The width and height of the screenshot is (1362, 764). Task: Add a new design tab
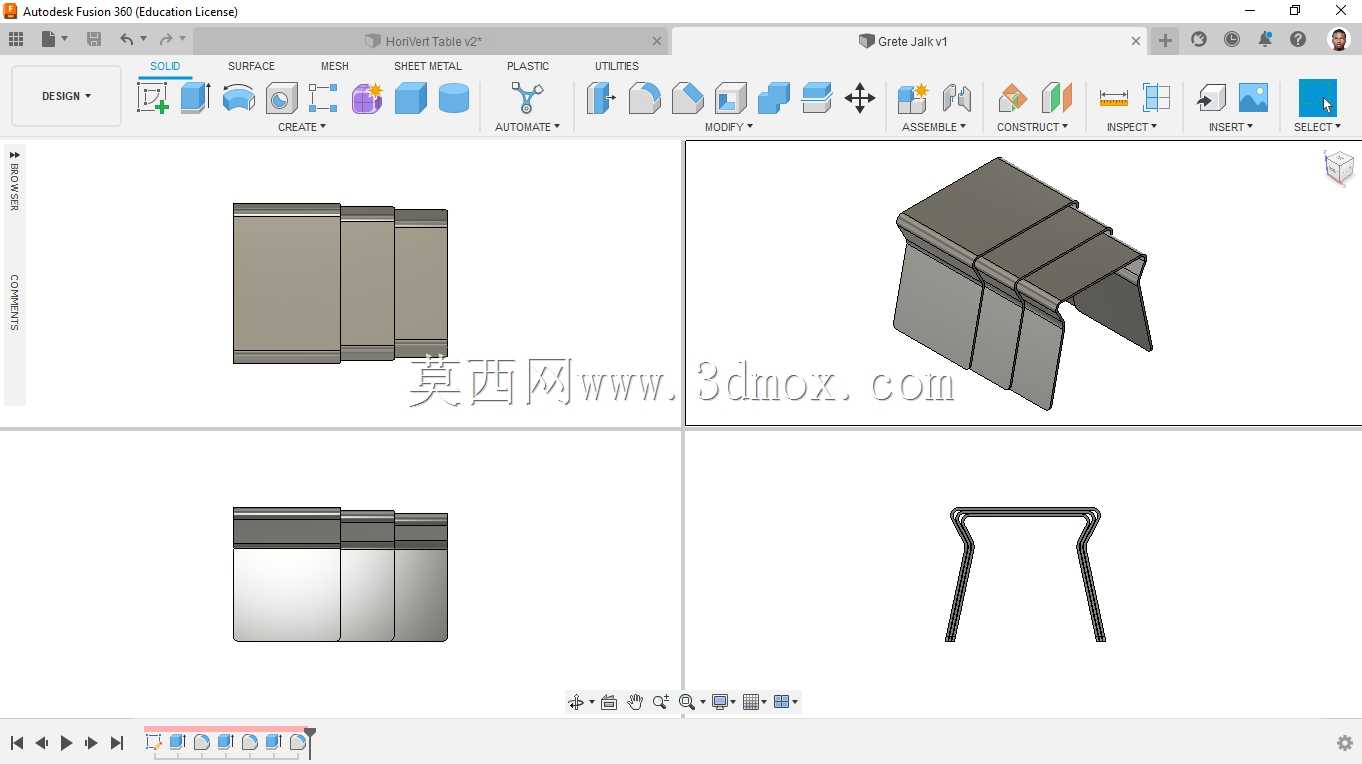[x=1165, y=40]
